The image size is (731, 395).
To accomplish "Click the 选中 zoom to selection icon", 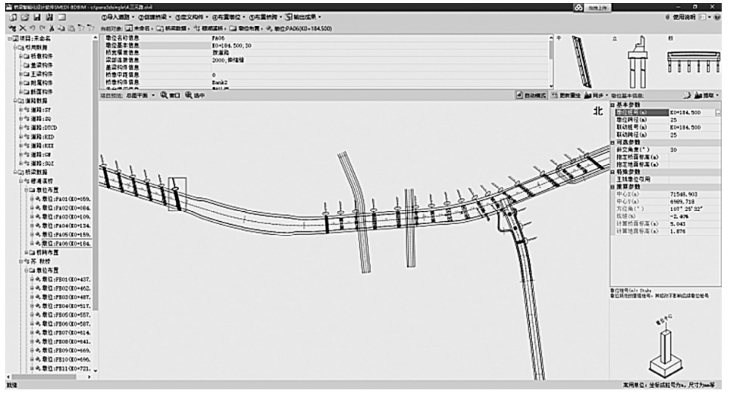I will click(189, 95).
